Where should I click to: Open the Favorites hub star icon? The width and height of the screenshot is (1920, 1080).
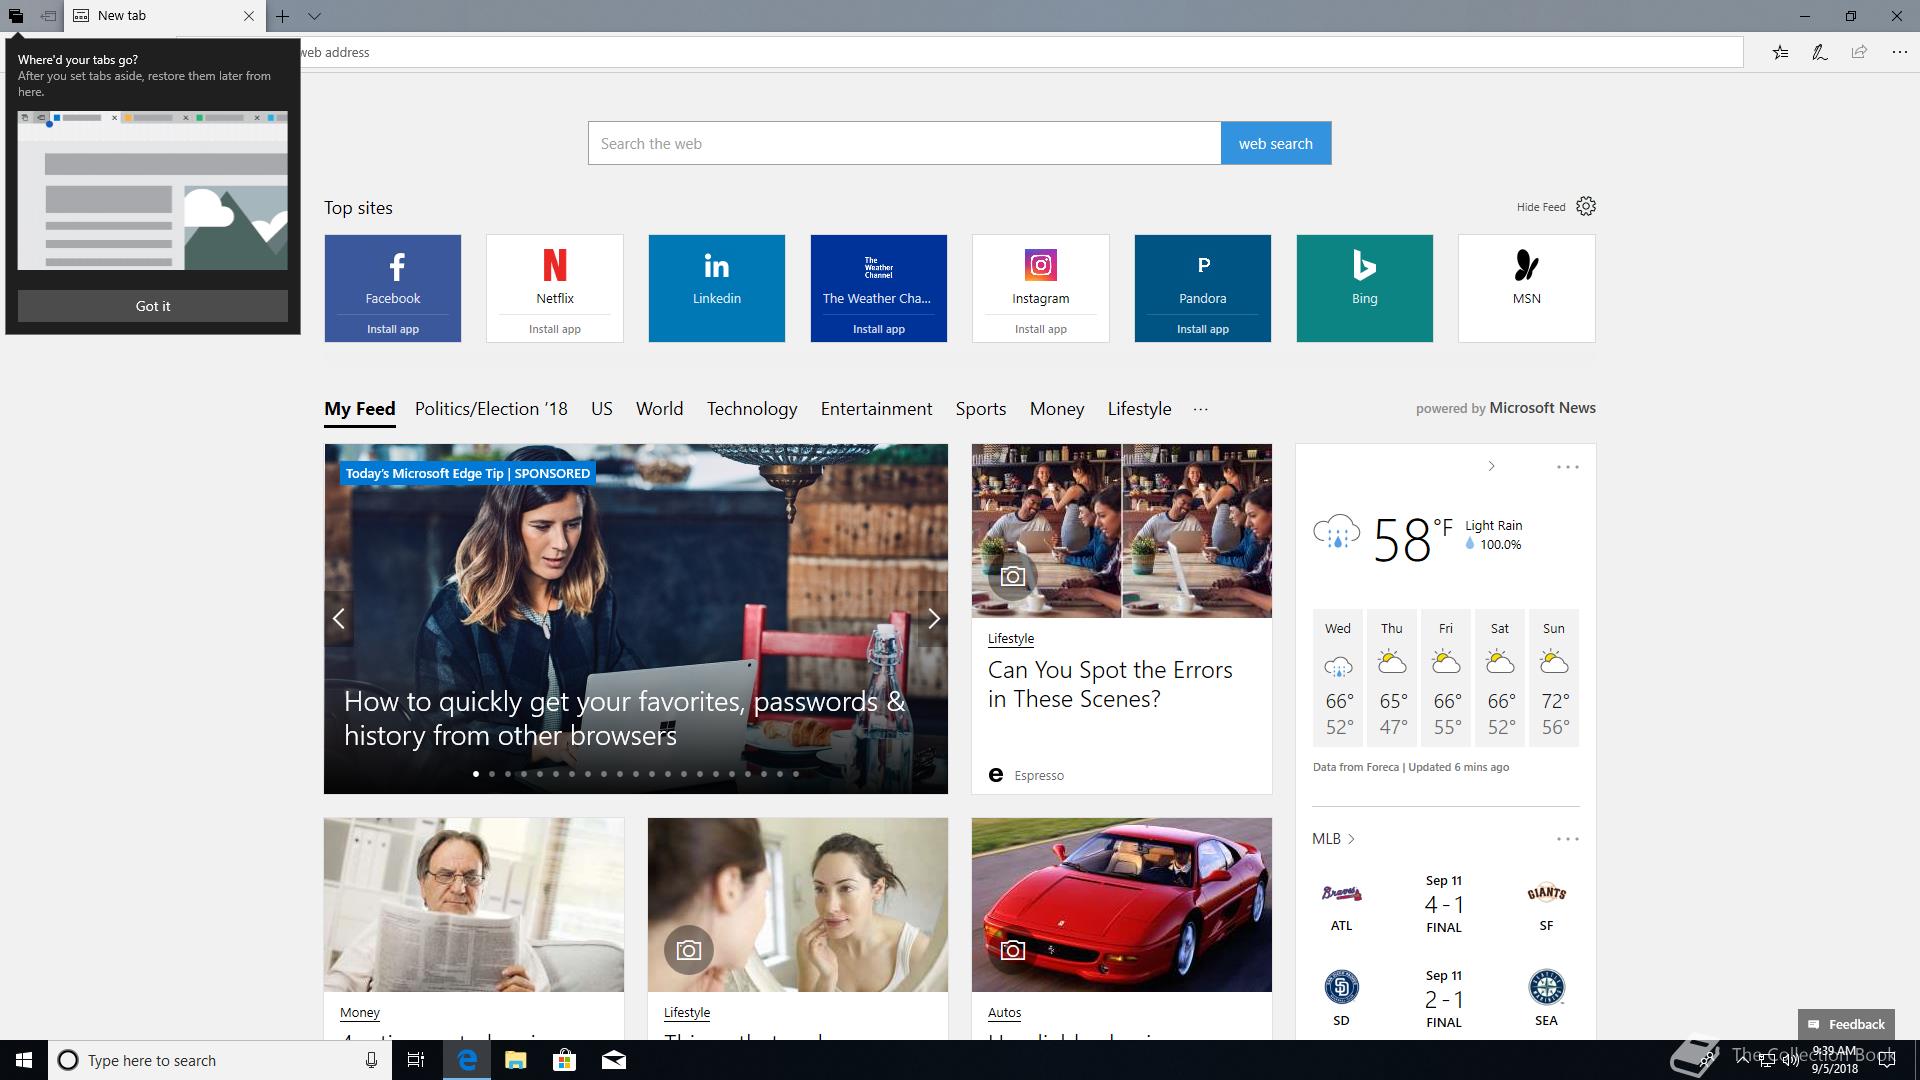pyautogui.click(x=1780, y=52)
